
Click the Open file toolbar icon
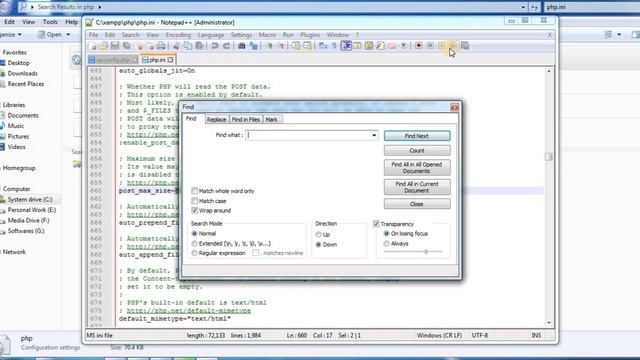click(x=103, y=46)
